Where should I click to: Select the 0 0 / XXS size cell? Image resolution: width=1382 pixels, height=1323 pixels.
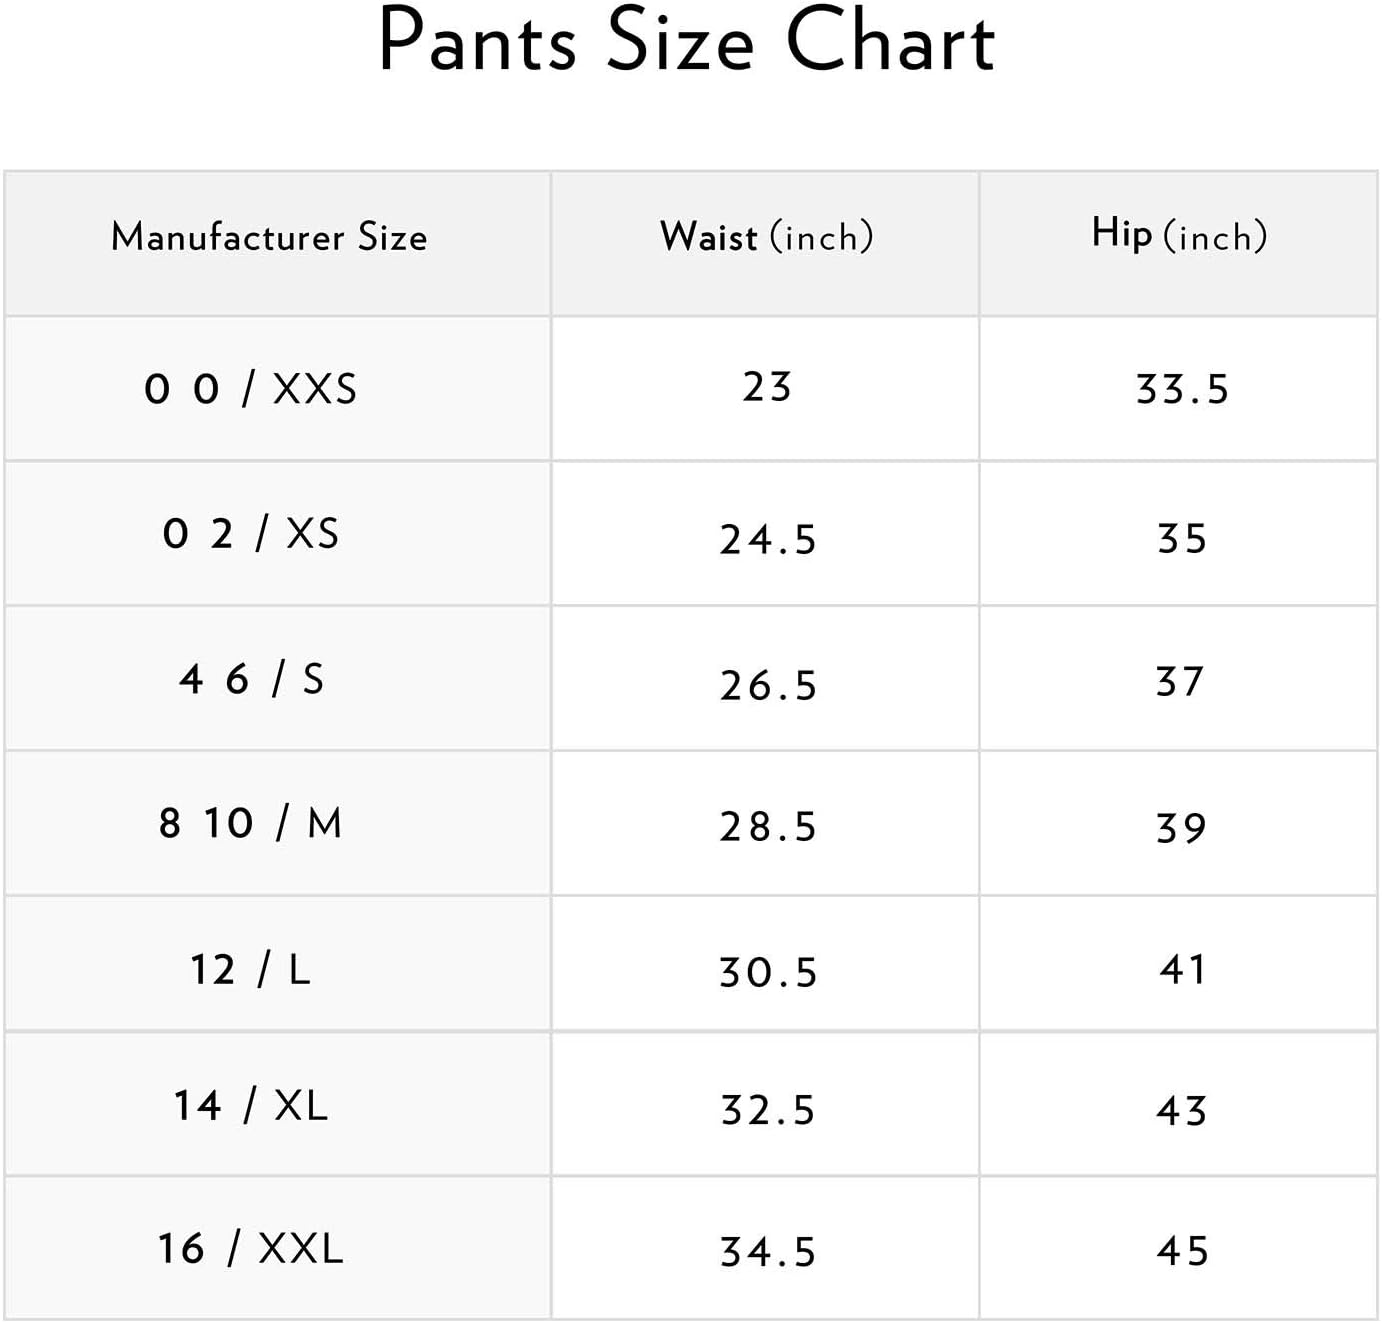tap(250, 389)
